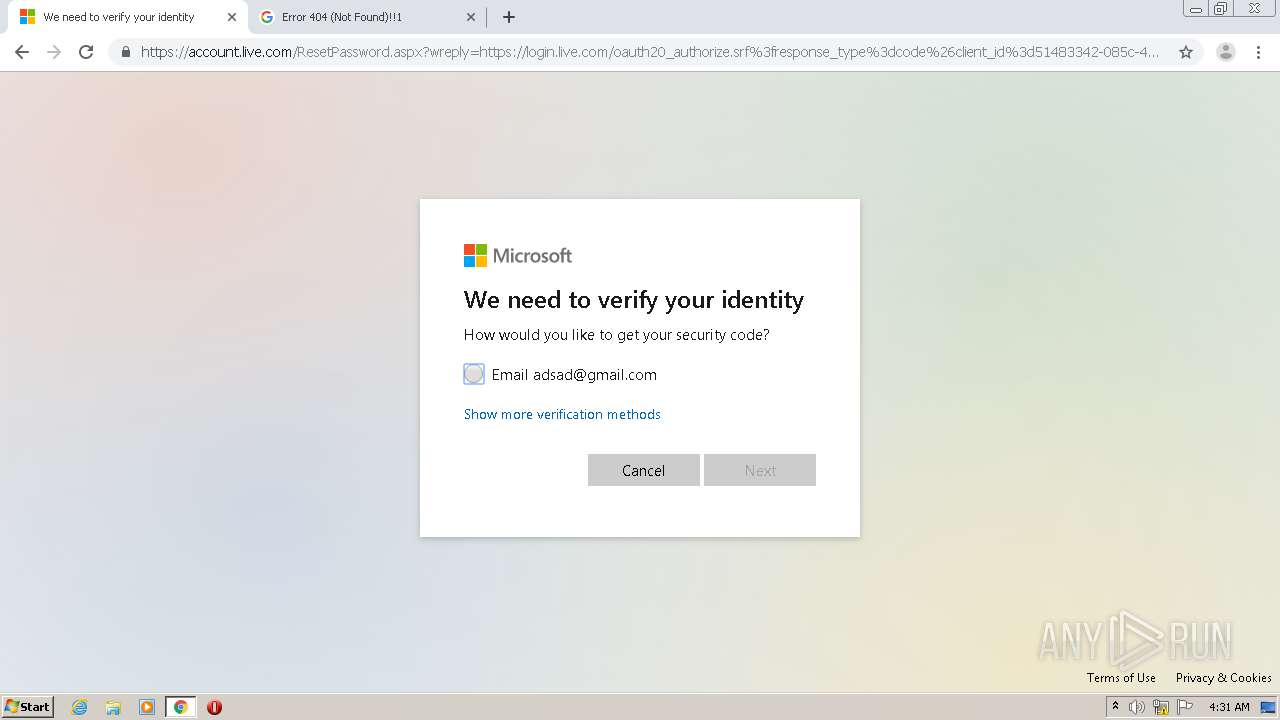The image size is (1280, 720).
Task: Click 'How would you like to get' text
Action: [617, 335]
